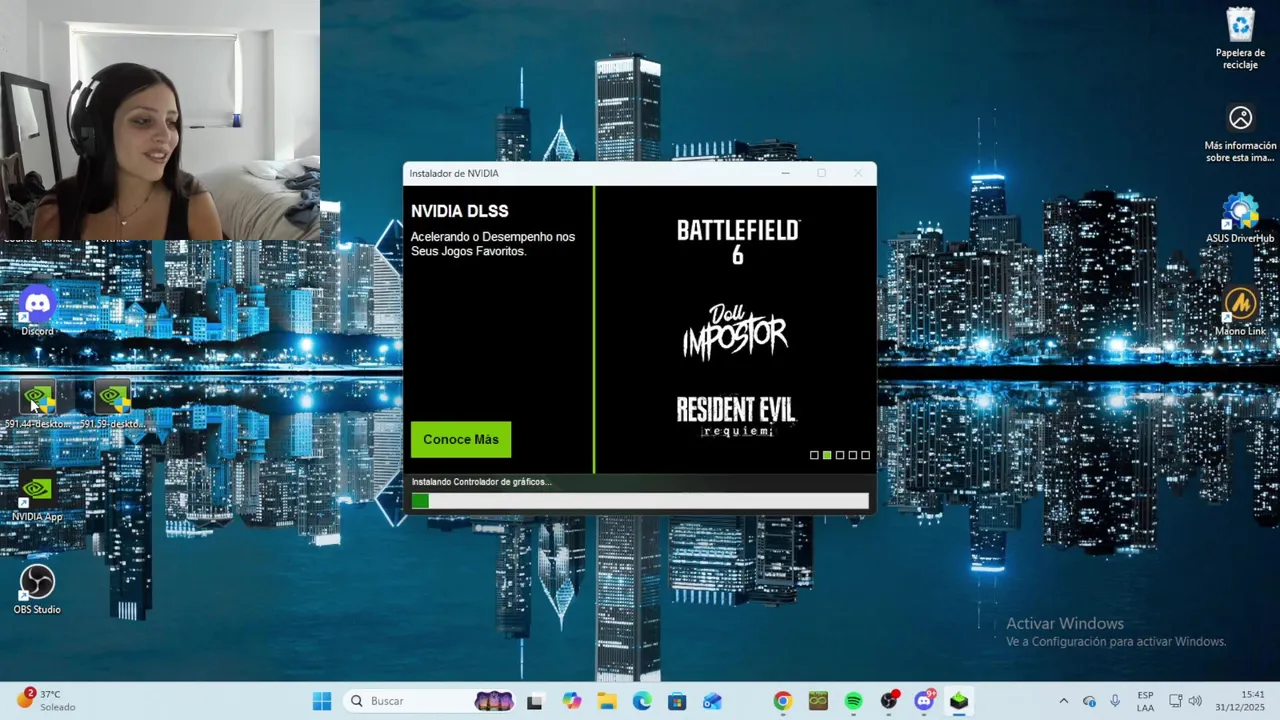The width and height of the screenshot is (1280, 720).
Task: Minimize the Instalador de NVIDIA window
Action: pos(785,173)
